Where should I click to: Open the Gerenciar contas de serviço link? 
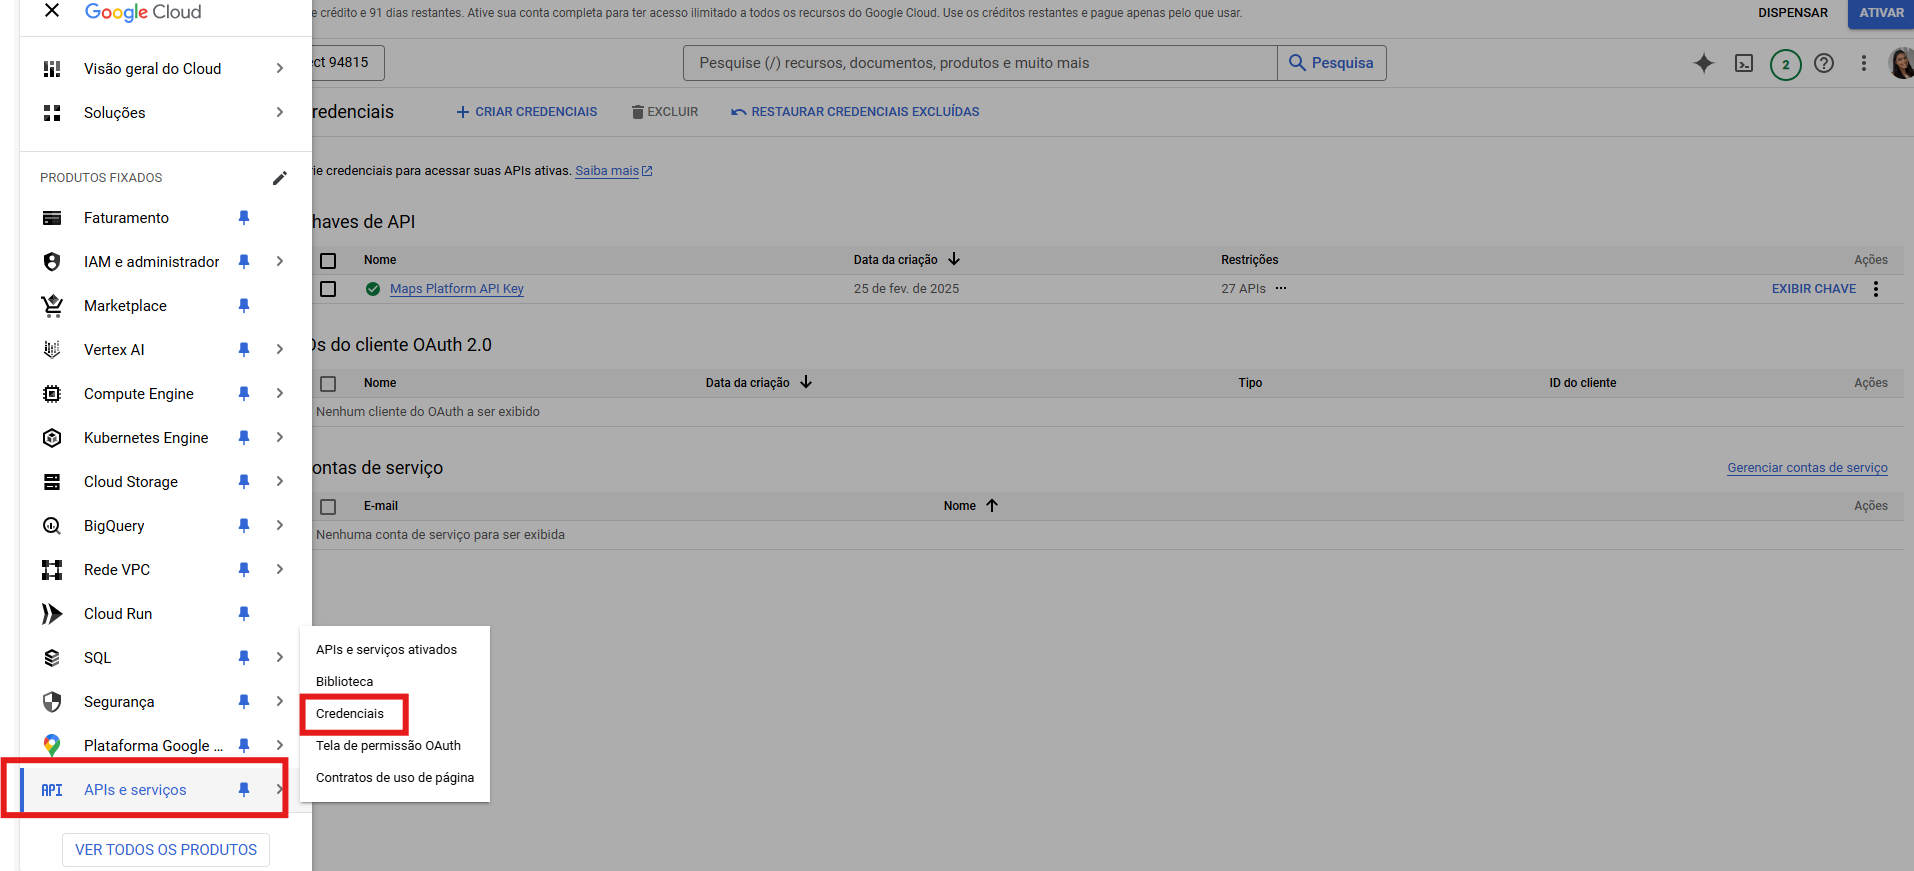point(1807,468)
